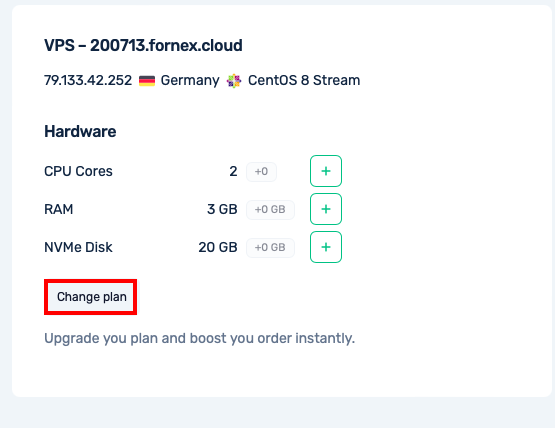Click the CPU Cores label
The height and width of the screenshot is (428, 555).
point(78,171)
